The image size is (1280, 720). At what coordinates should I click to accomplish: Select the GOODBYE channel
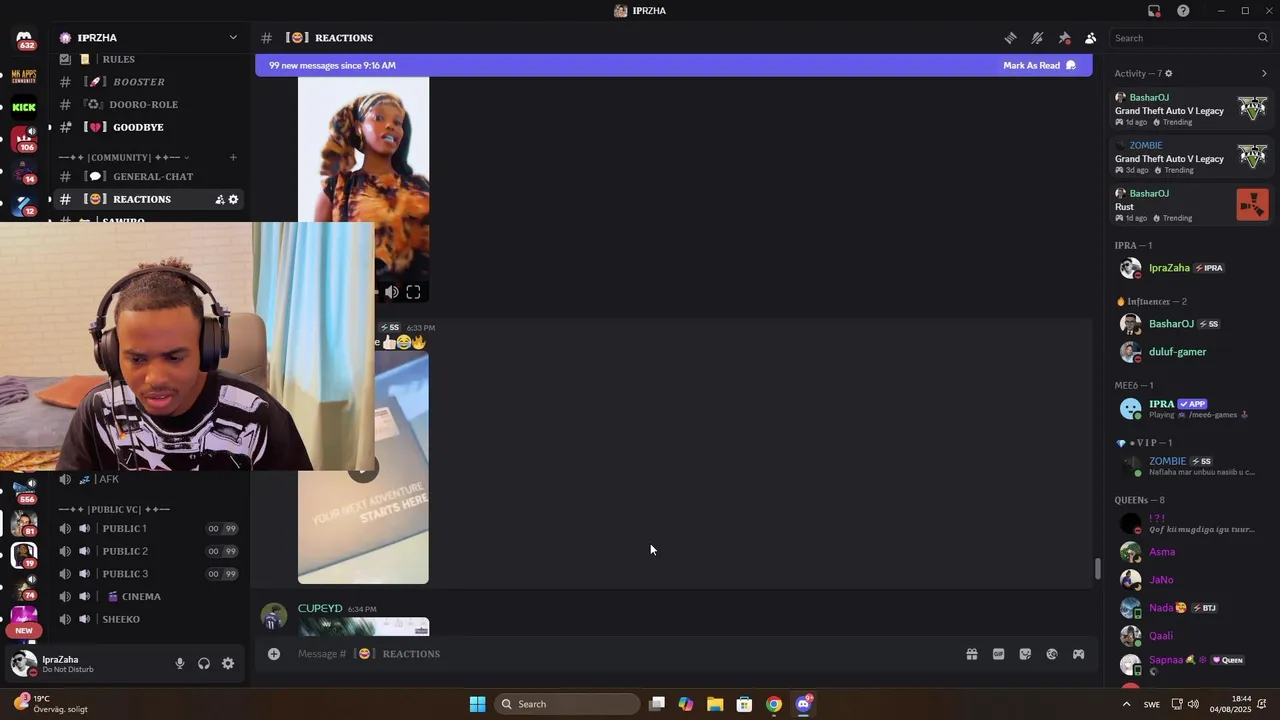149,127
